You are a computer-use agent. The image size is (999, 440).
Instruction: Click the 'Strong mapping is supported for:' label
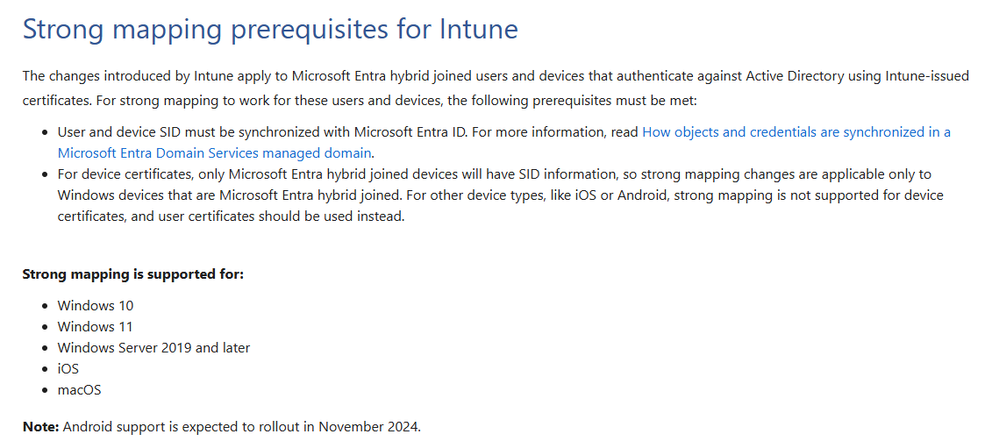click(134, 274)
